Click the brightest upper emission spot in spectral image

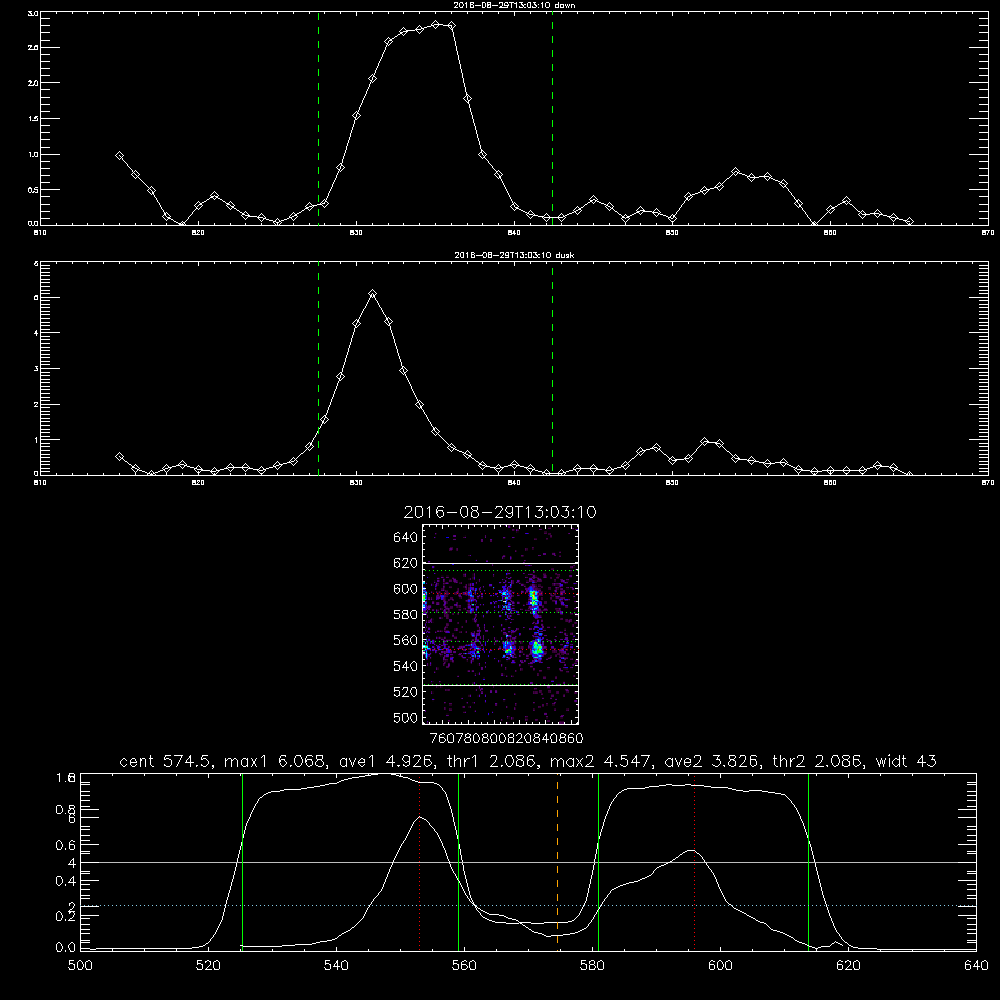click(534, 599)
